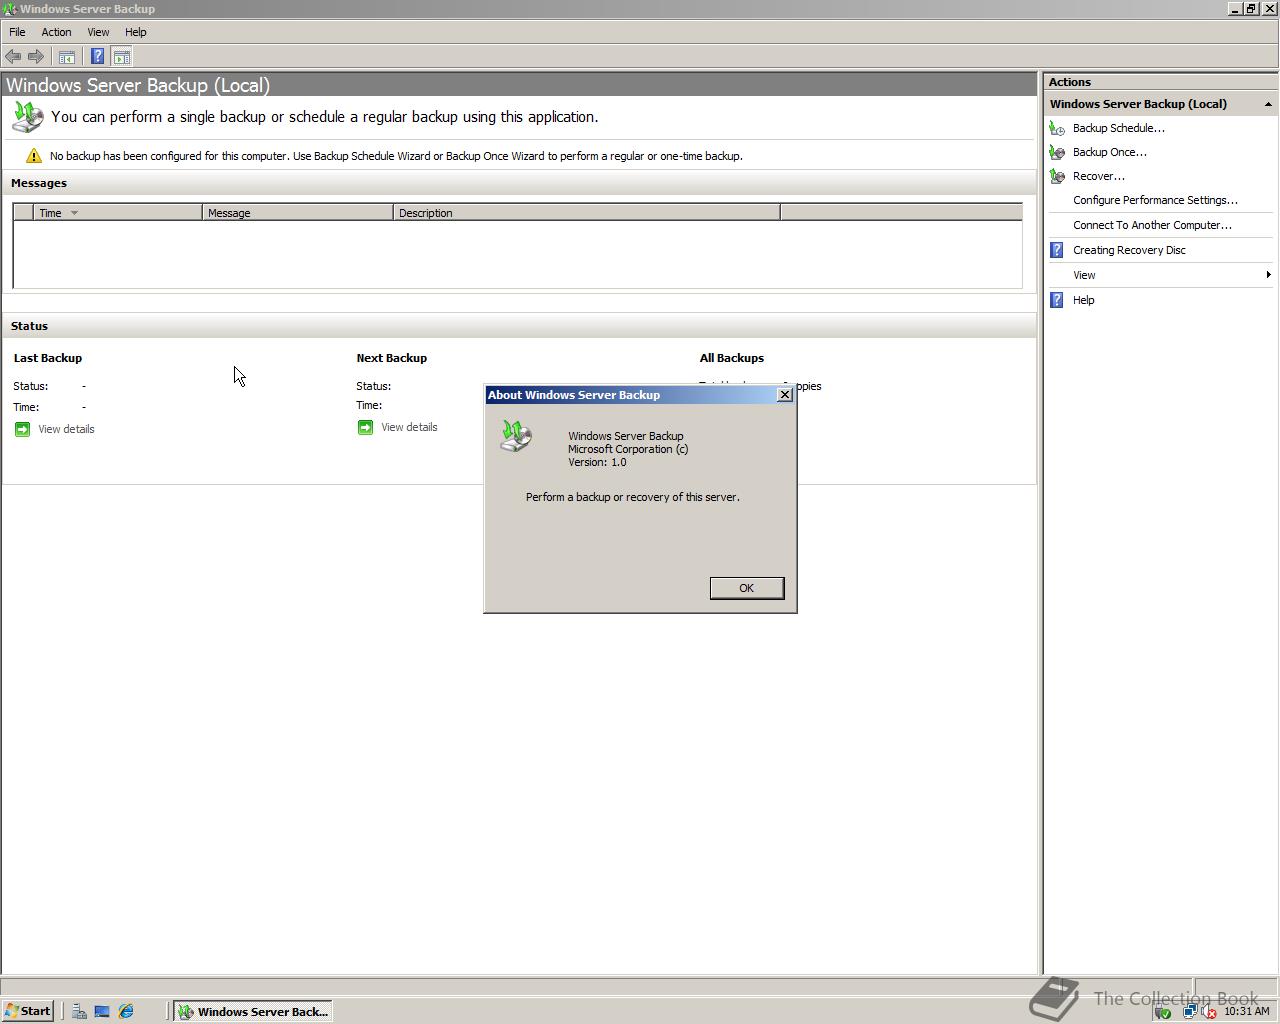Toggle the Show/Hide Console Tree toolbar icon
Screen dimensions: 1280x1024
[67, 57]
